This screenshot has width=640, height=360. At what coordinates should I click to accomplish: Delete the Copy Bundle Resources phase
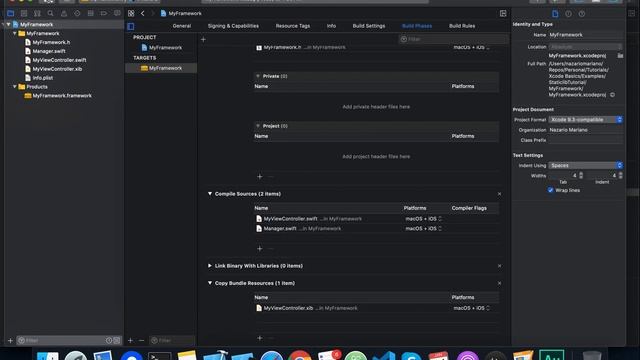[x=499, y=283]
